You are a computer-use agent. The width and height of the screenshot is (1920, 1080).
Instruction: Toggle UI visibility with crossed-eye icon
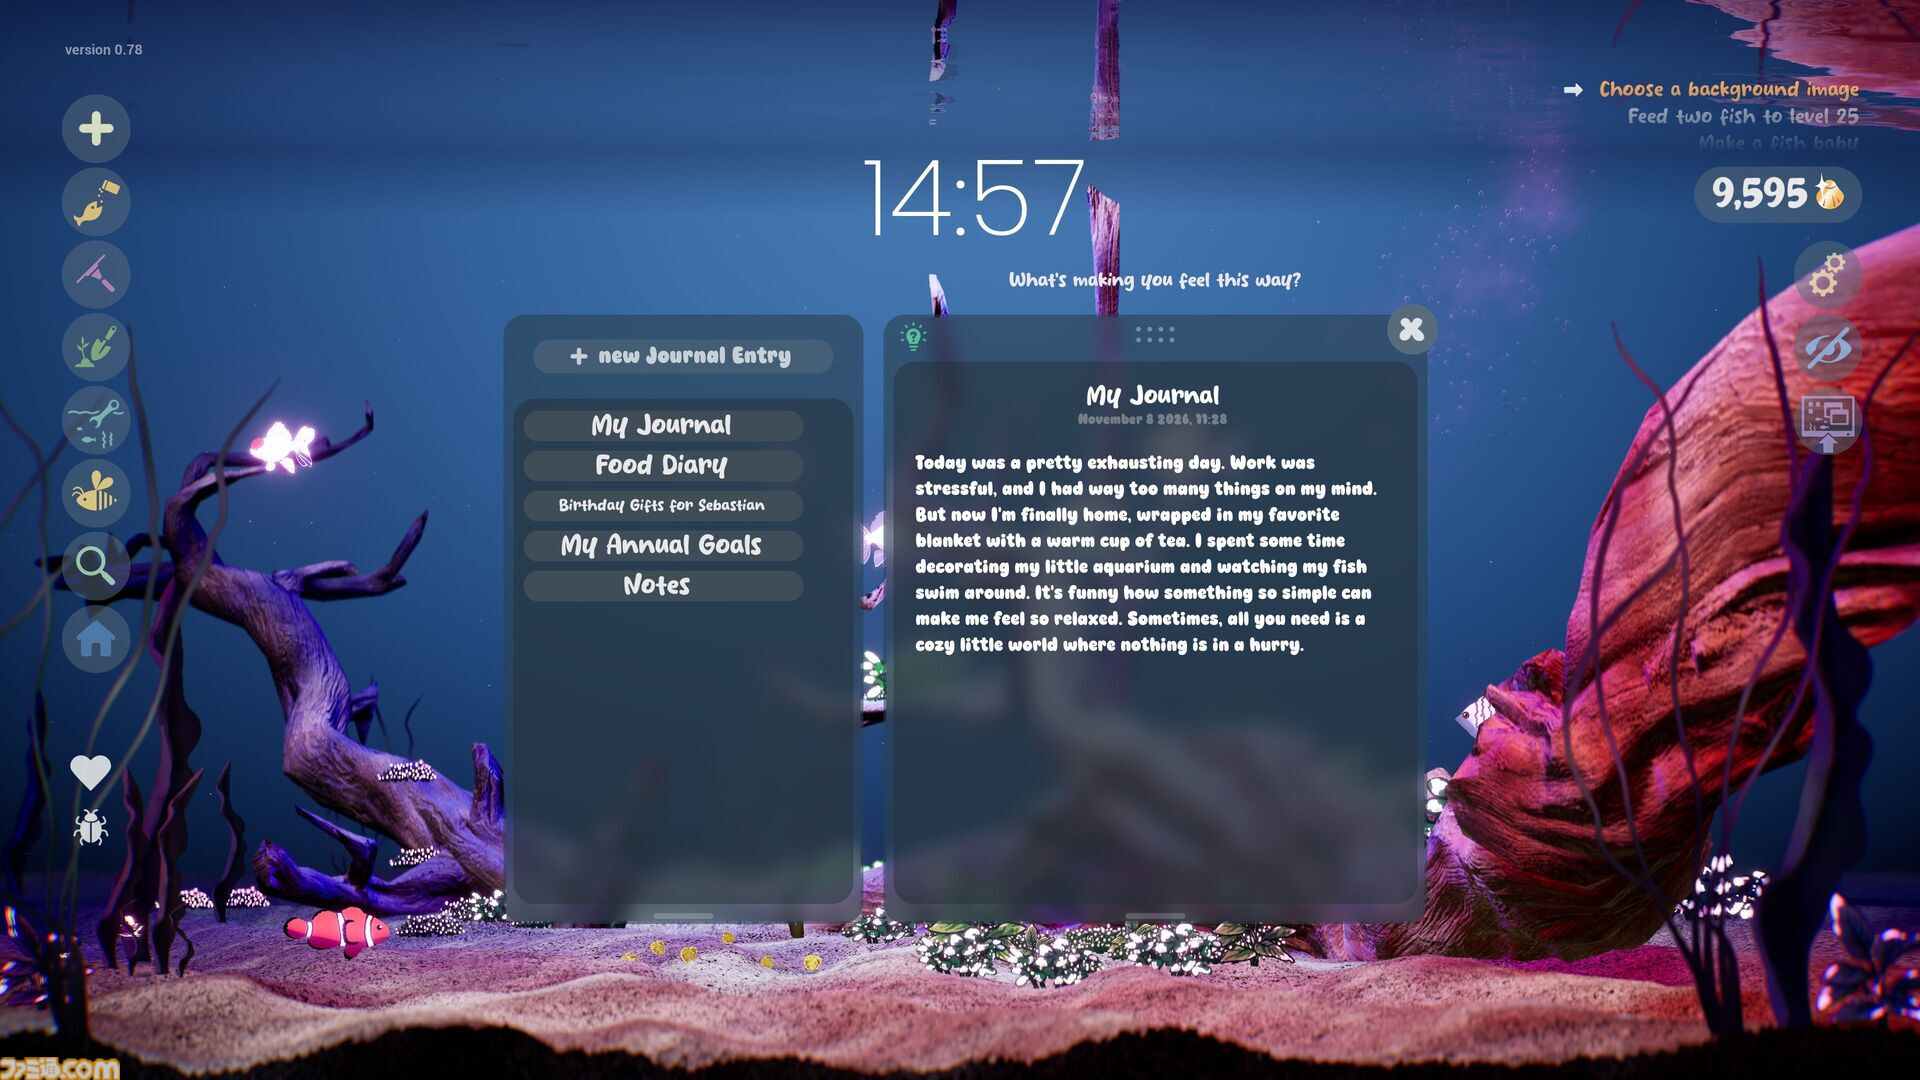(1827, 348)
